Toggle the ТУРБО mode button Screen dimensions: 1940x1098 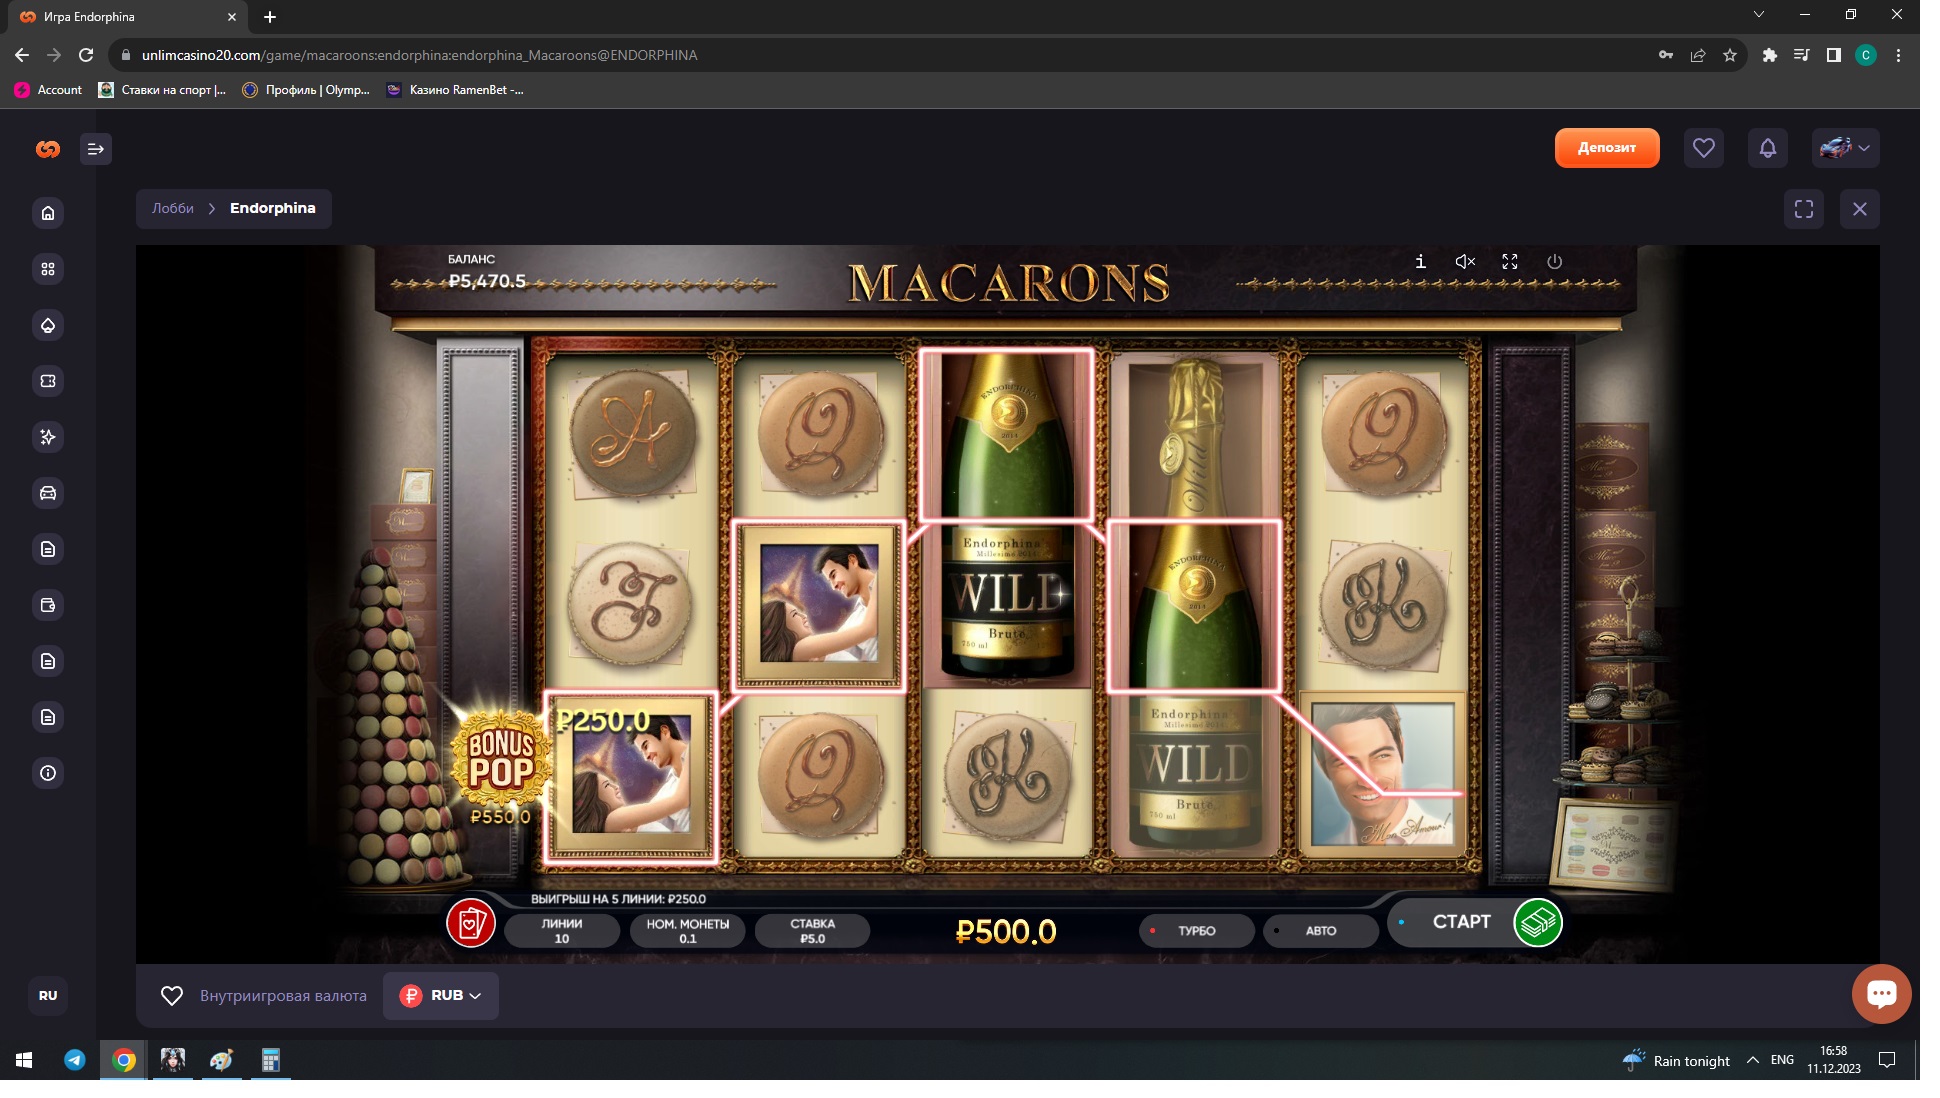[x=1196, y=930]
